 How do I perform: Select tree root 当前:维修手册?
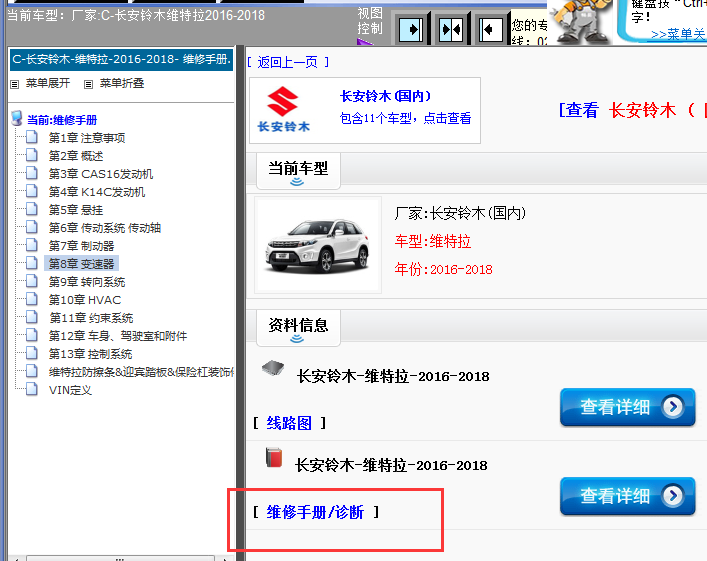(62, 120)
